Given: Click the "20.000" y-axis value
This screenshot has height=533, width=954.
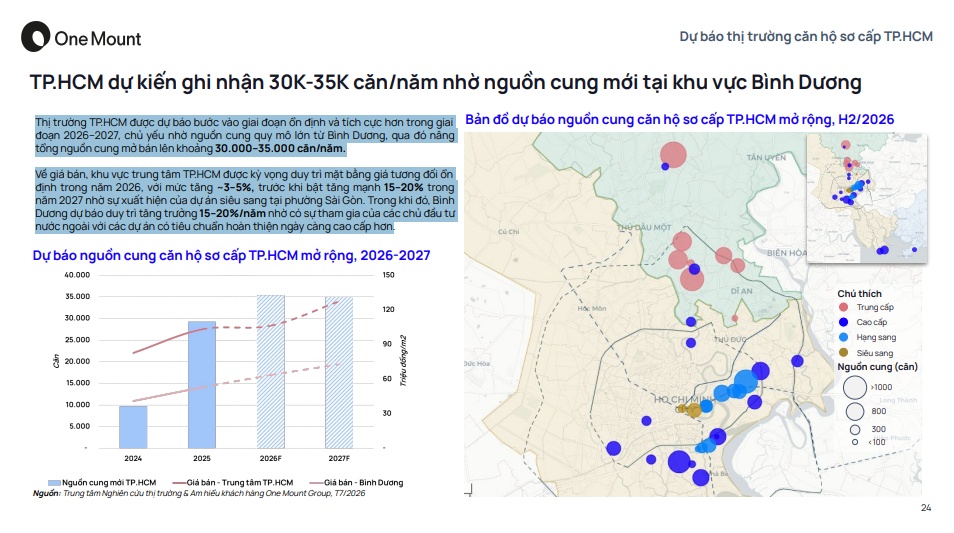Looking at the screenshot, I should [77, 361].
